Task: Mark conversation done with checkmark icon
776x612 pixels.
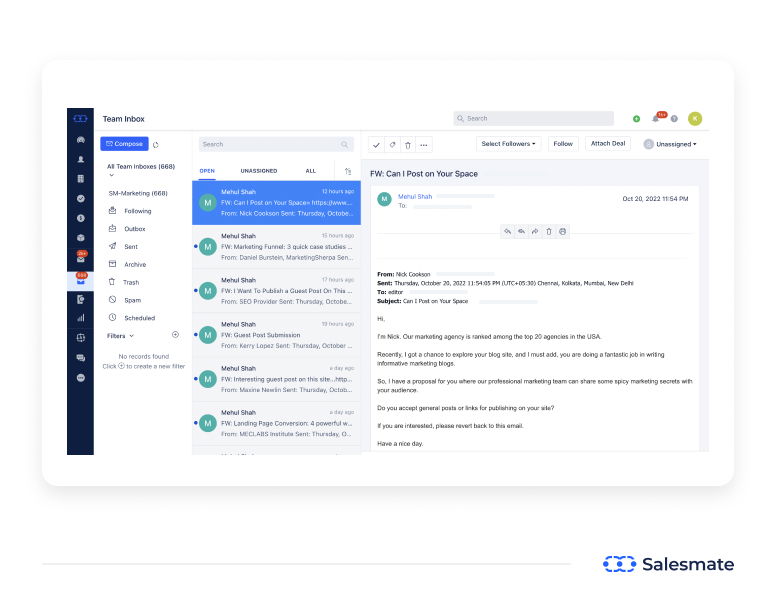Action: pyautogui.click(x=376, y=145)
